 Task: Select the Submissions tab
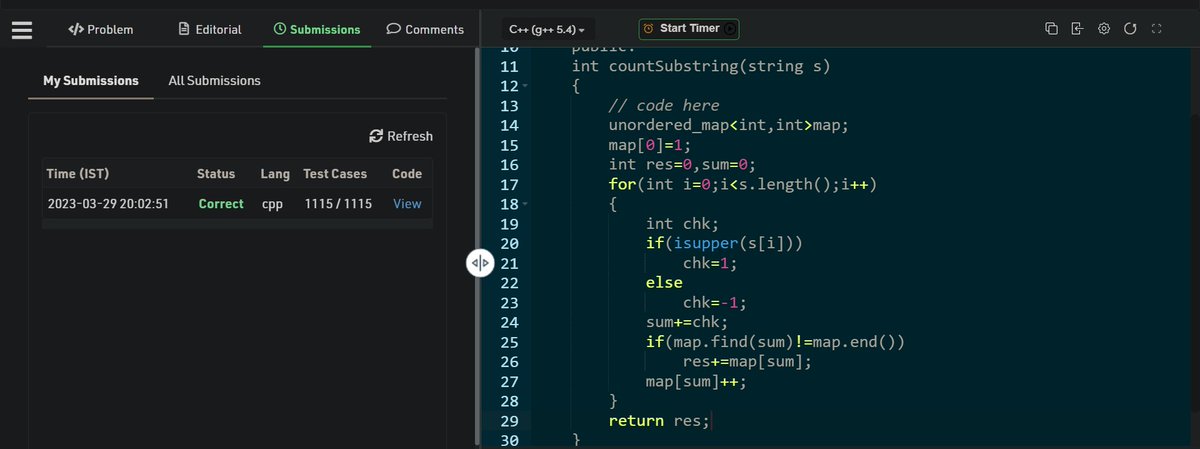click(x=317, y=29)
